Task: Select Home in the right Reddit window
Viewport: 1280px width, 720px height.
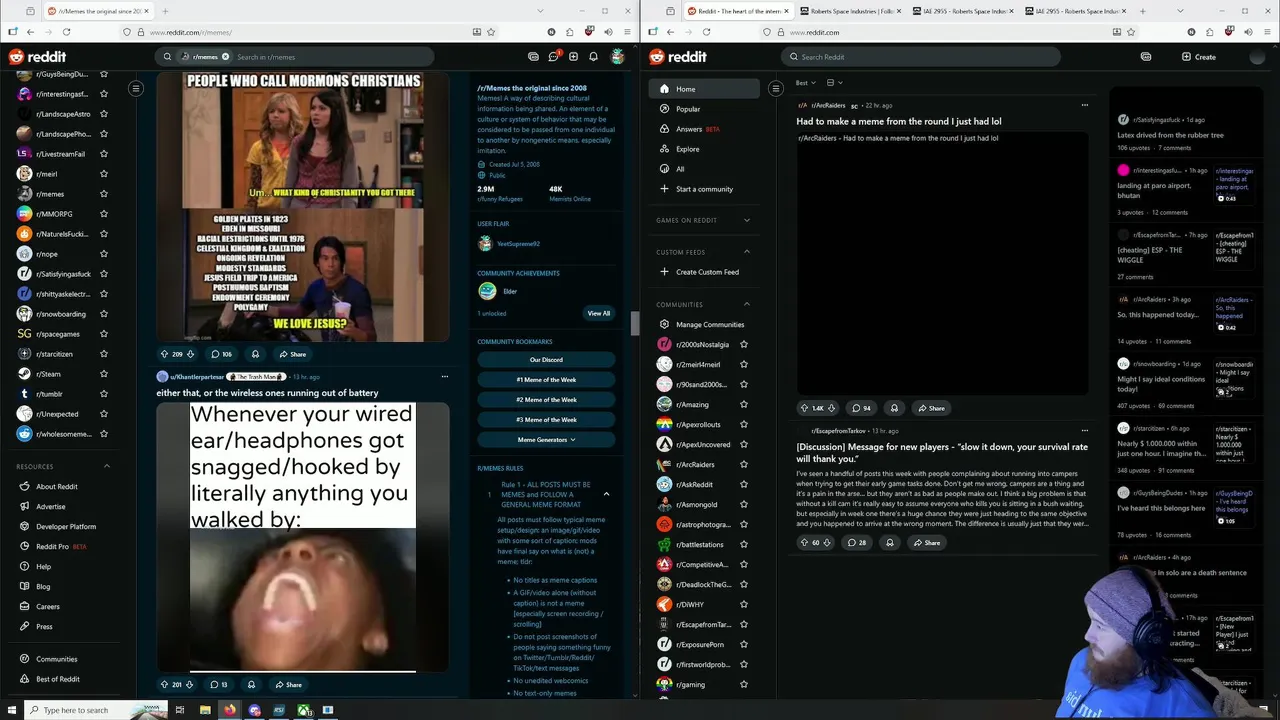Action: [704, 89]
